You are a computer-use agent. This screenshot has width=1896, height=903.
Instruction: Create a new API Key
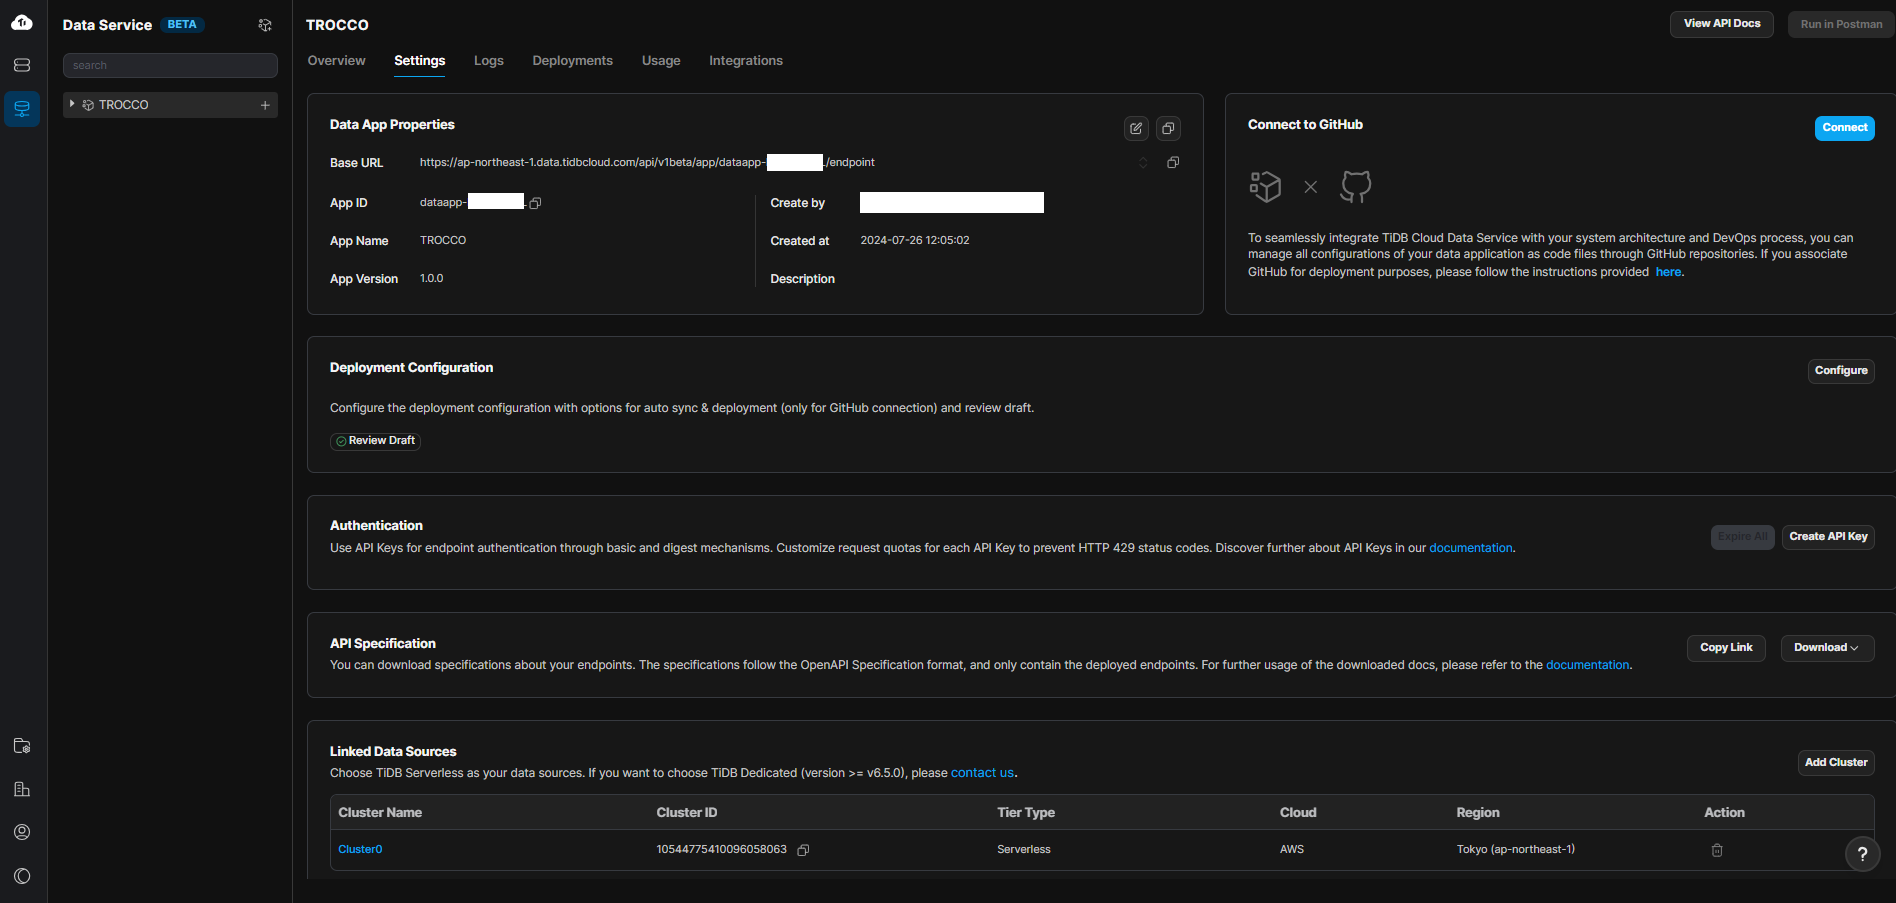click(1828, 537)
